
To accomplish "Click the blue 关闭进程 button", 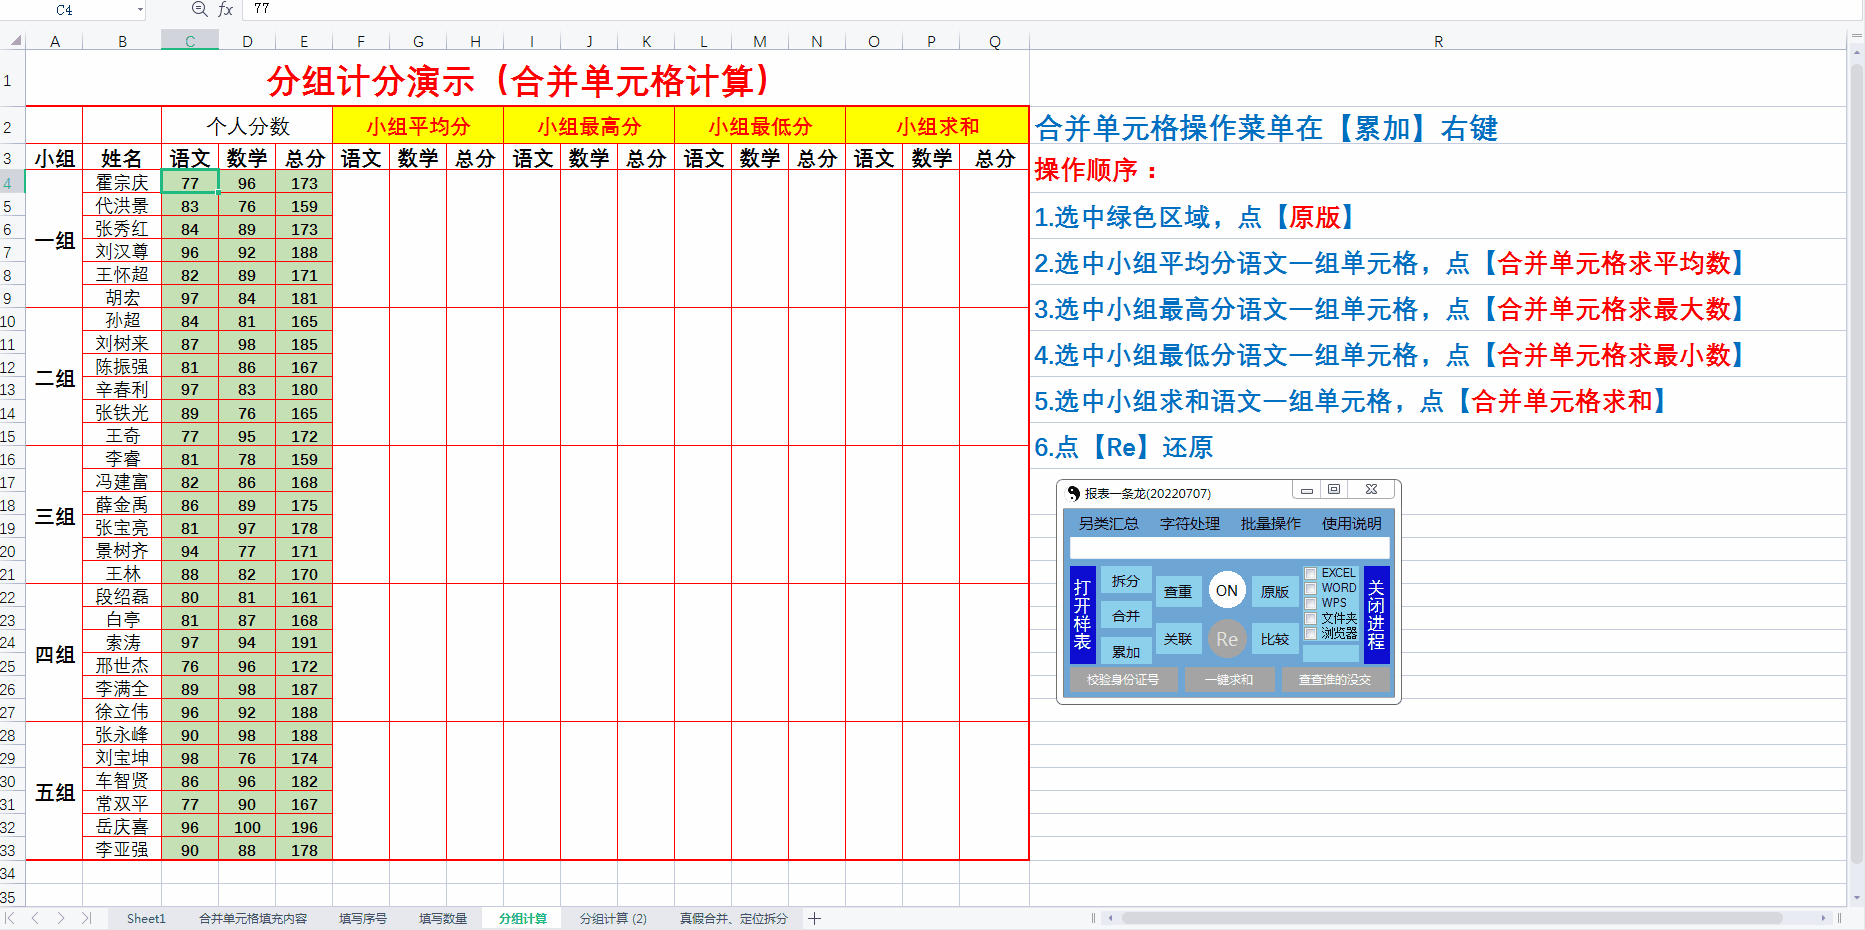I will tap(1377, 614).
